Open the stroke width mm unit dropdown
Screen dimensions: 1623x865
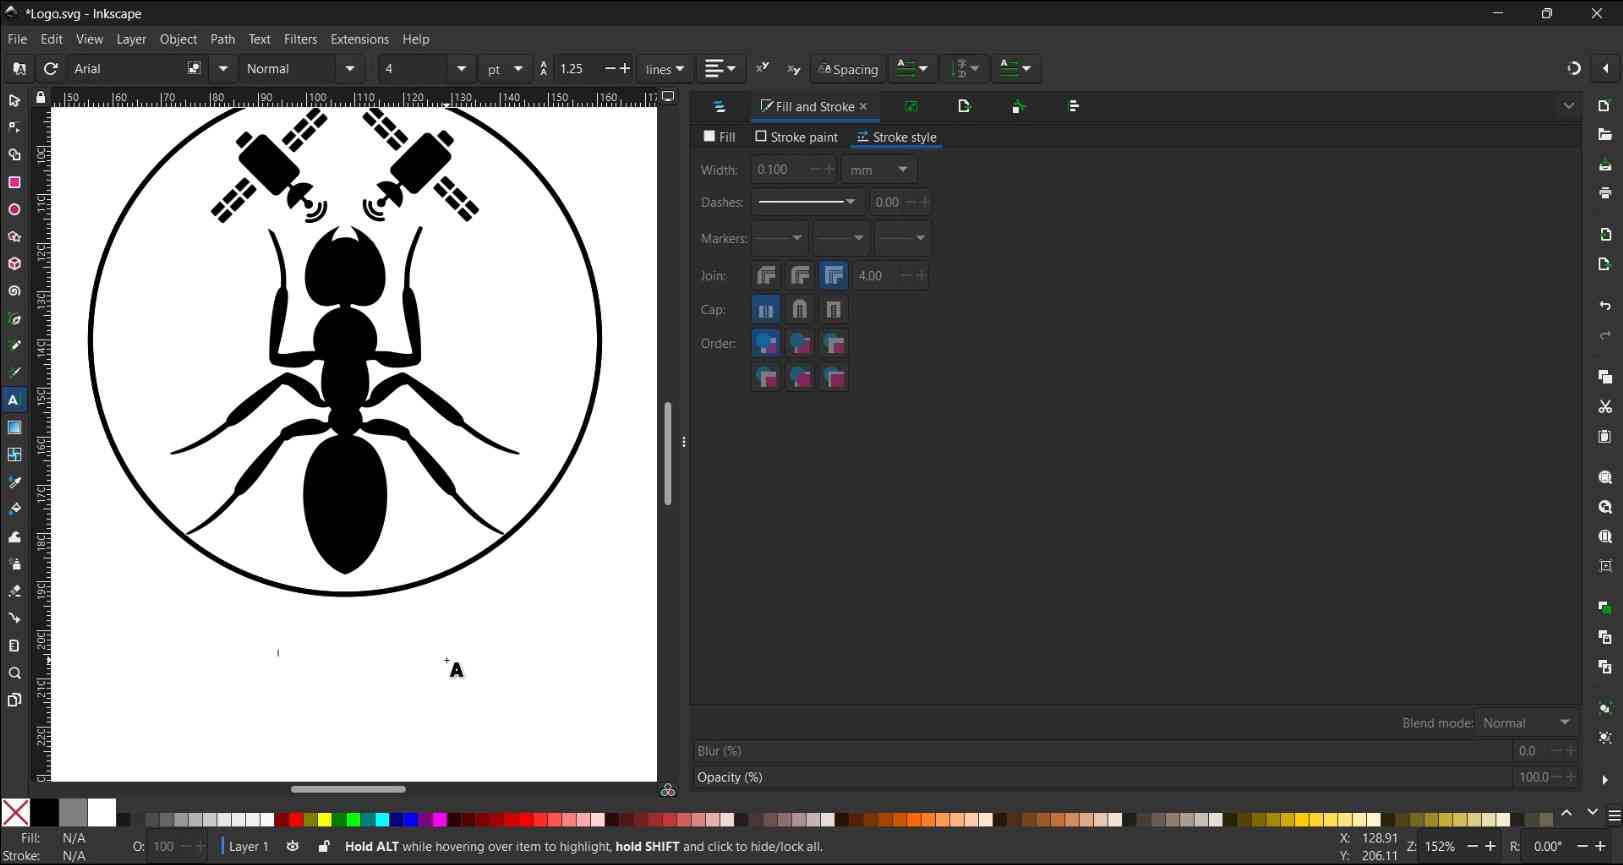click(879, 170)
